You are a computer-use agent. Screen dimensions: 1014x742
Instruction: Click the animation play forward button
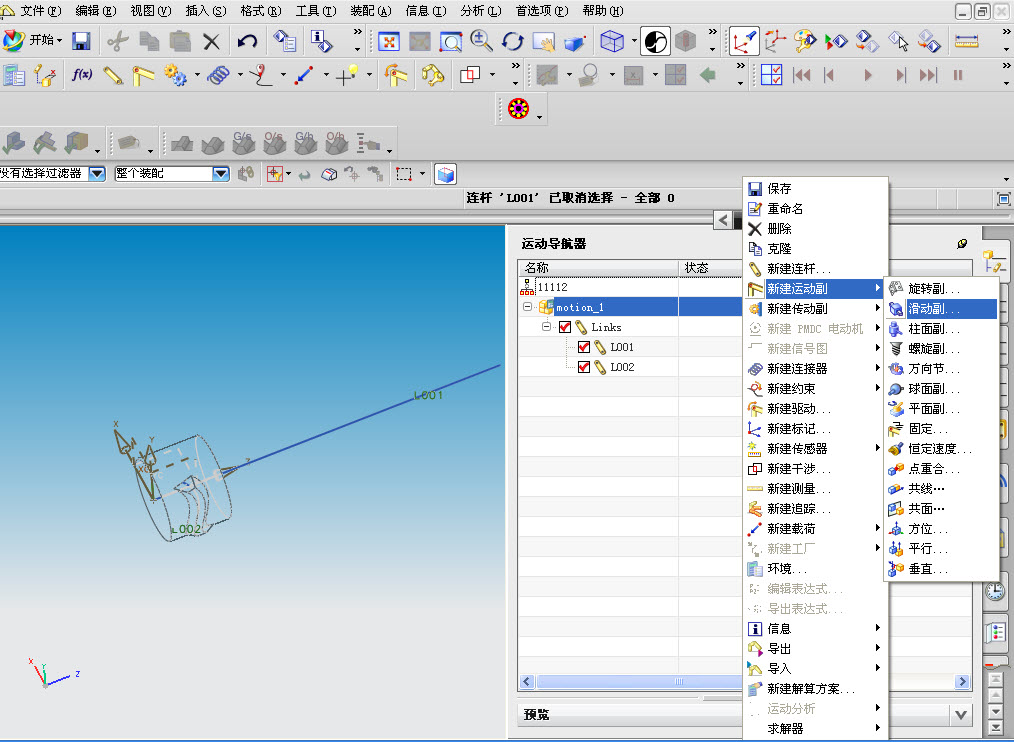click(868, 75)
